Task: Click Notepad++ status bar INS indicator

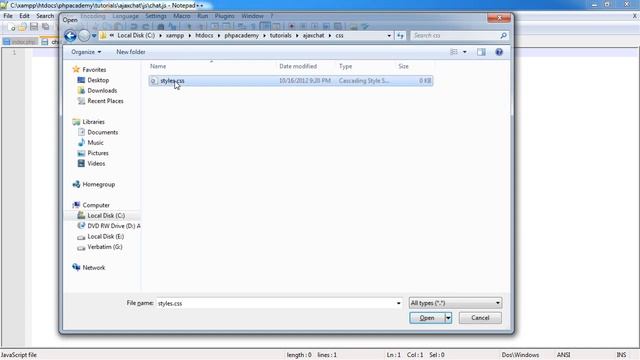Action: (x=621, y=355)
